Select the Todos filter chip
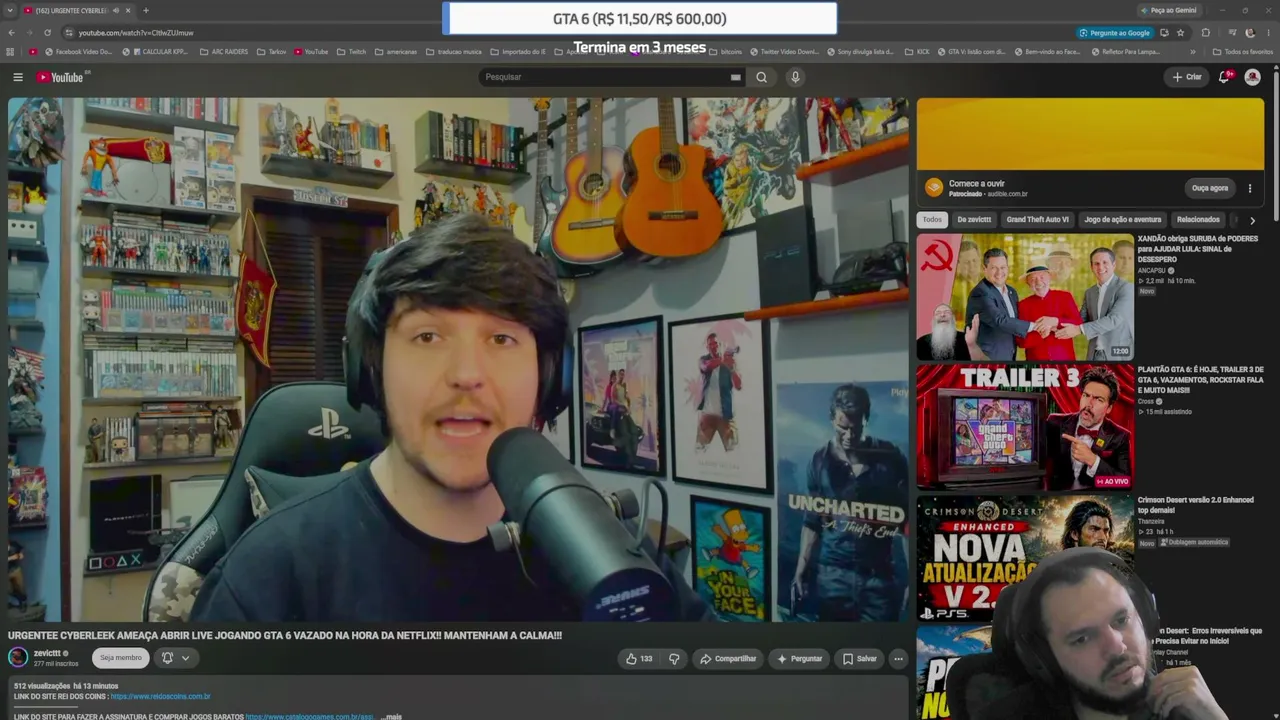The width and height of the screenshot is (1280, 720). [x=932, y=220]
